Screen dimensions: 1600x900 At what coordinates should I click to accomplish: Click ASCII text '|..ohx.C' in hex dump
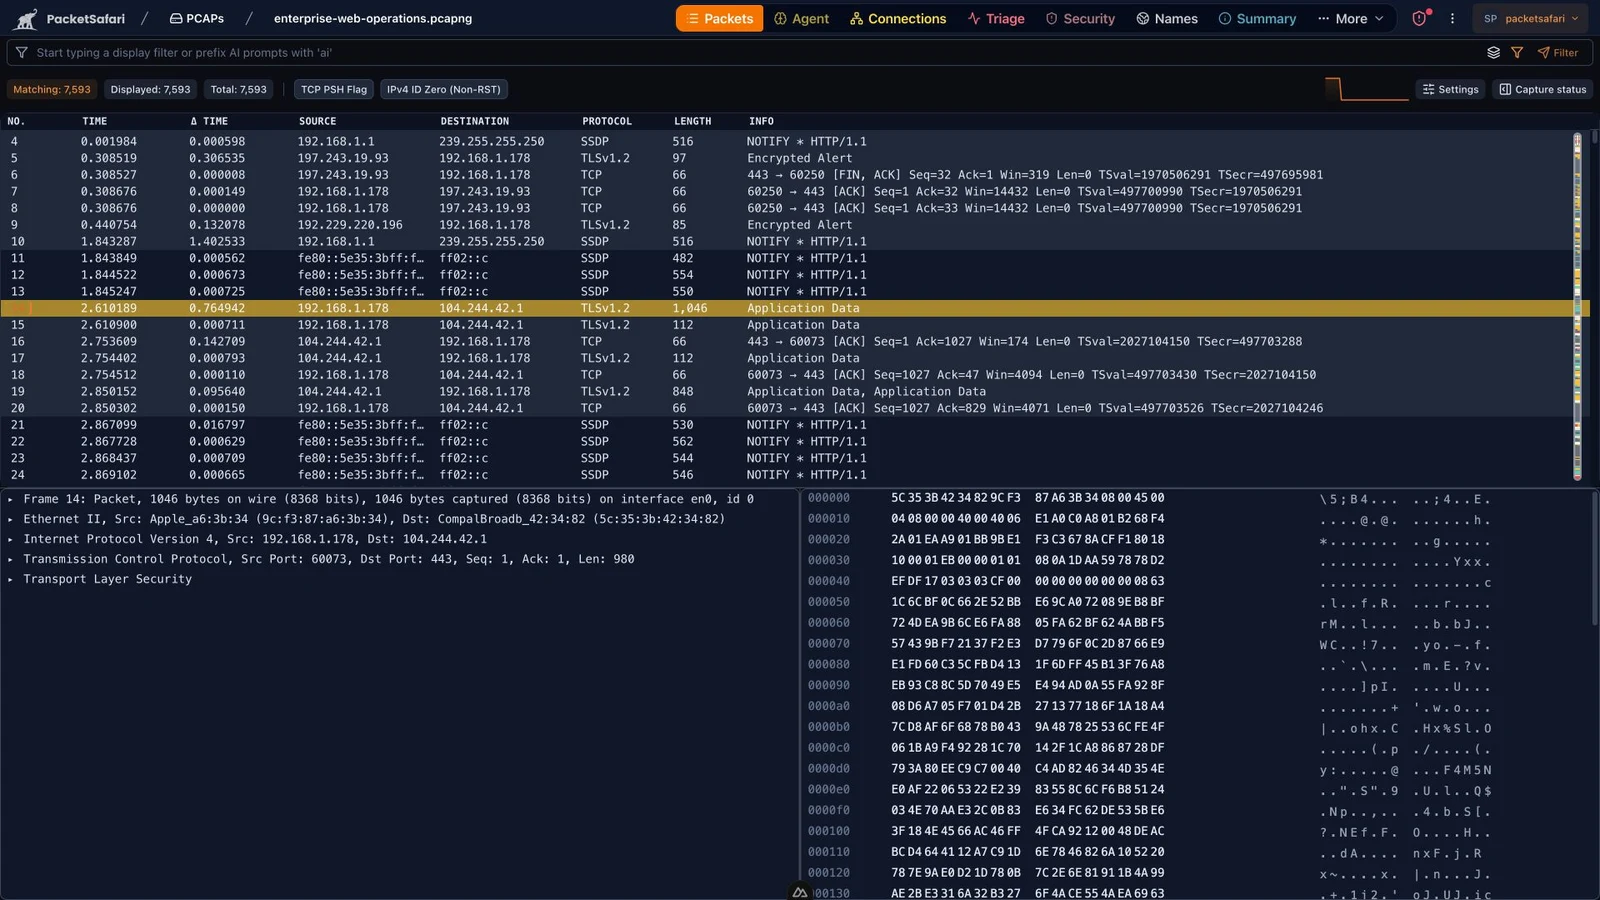point(1359,728)
